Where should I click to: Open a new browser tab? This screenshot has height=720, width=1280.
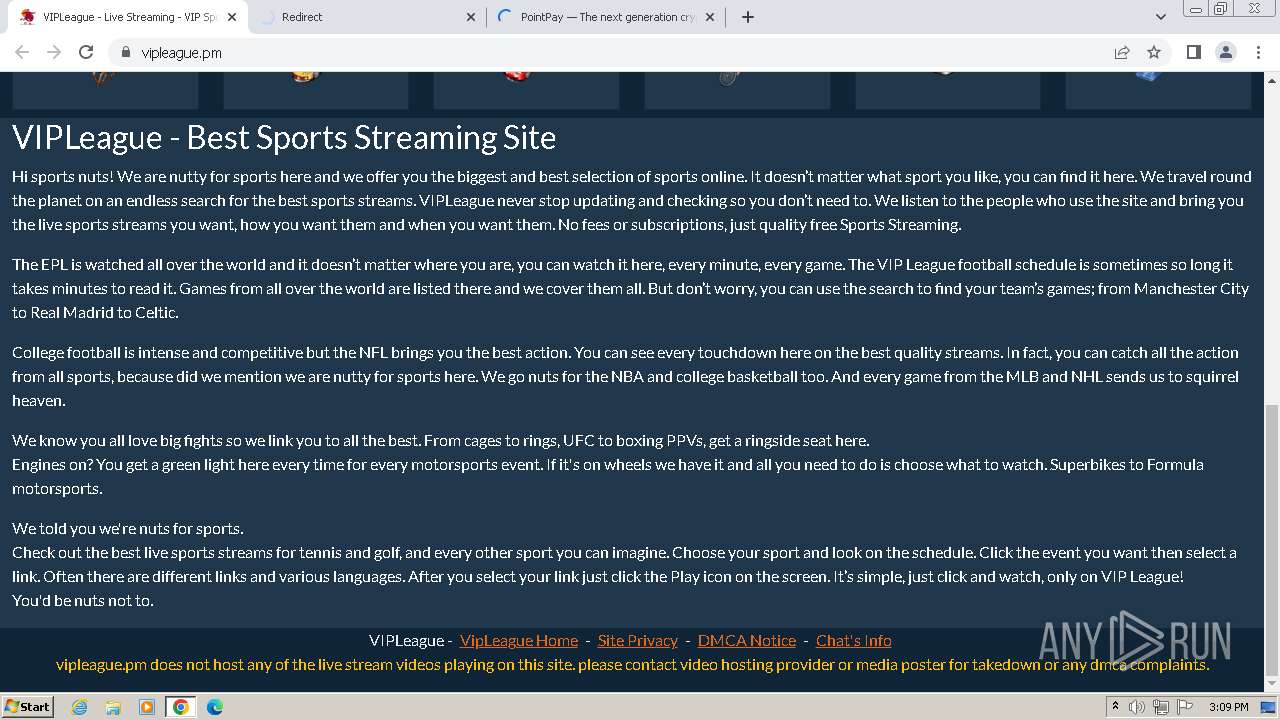click(x=748, y=17)
